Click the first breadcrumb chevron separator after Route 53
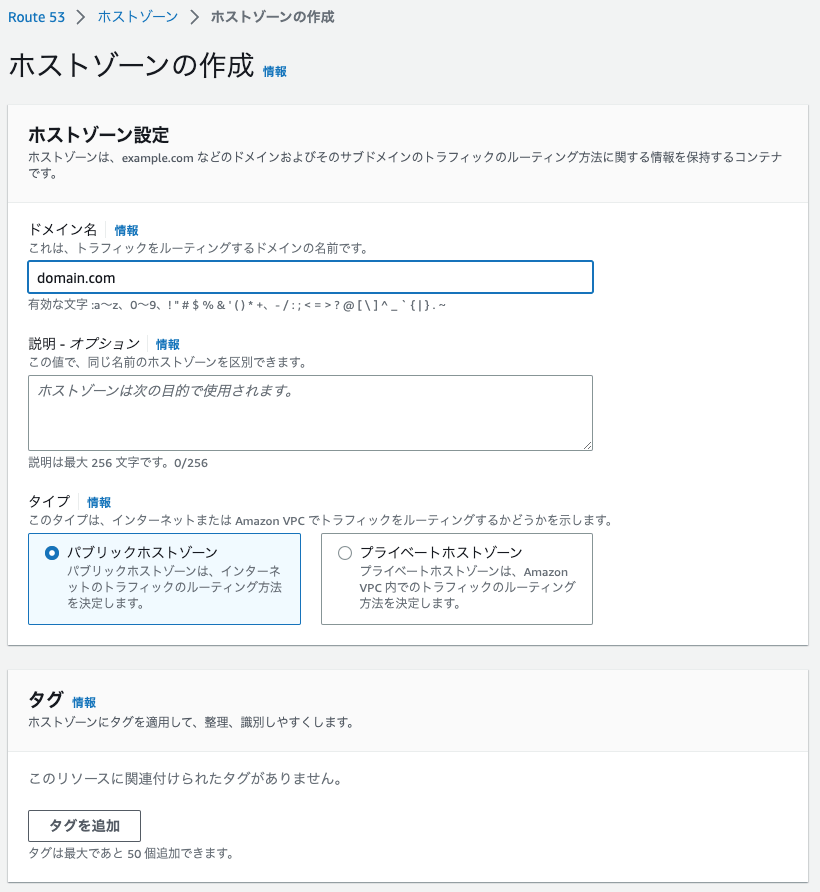820x892 pixels. (81, 17)
